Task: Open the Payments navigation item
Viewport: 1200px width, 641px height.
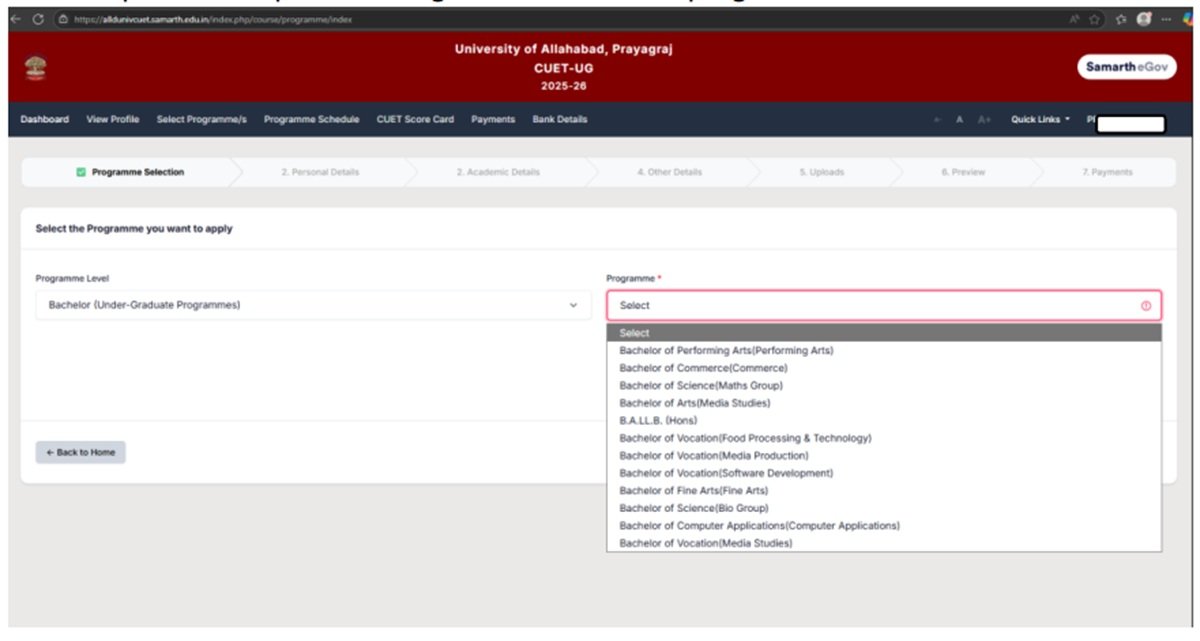Action: [493, 120]
